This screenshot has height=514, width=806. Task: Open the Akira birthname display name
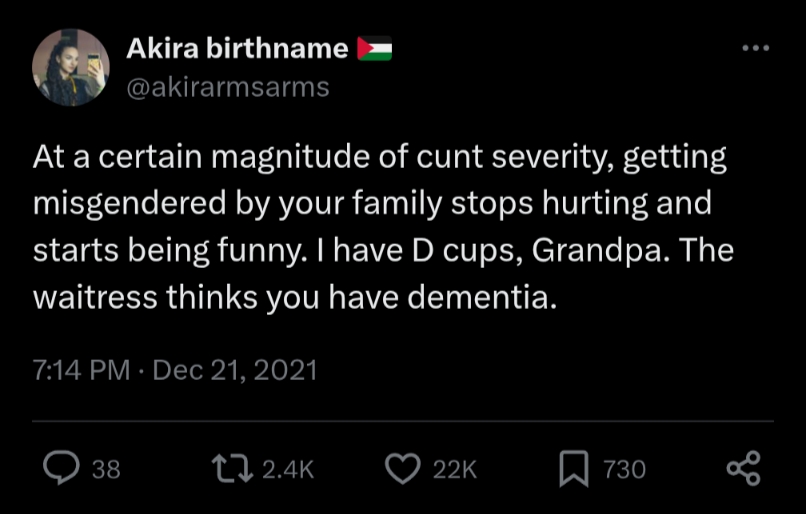tap(237, 48)
